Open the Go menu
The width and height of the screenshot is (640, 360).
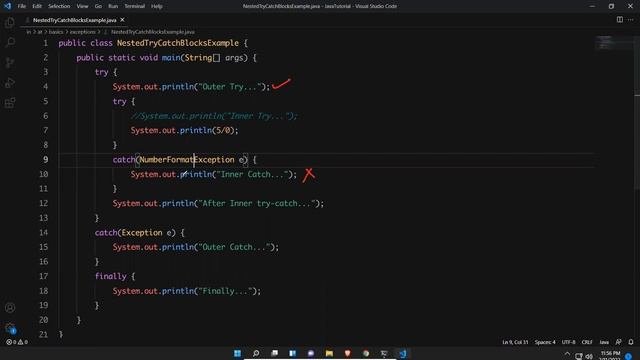coord(98,6)
